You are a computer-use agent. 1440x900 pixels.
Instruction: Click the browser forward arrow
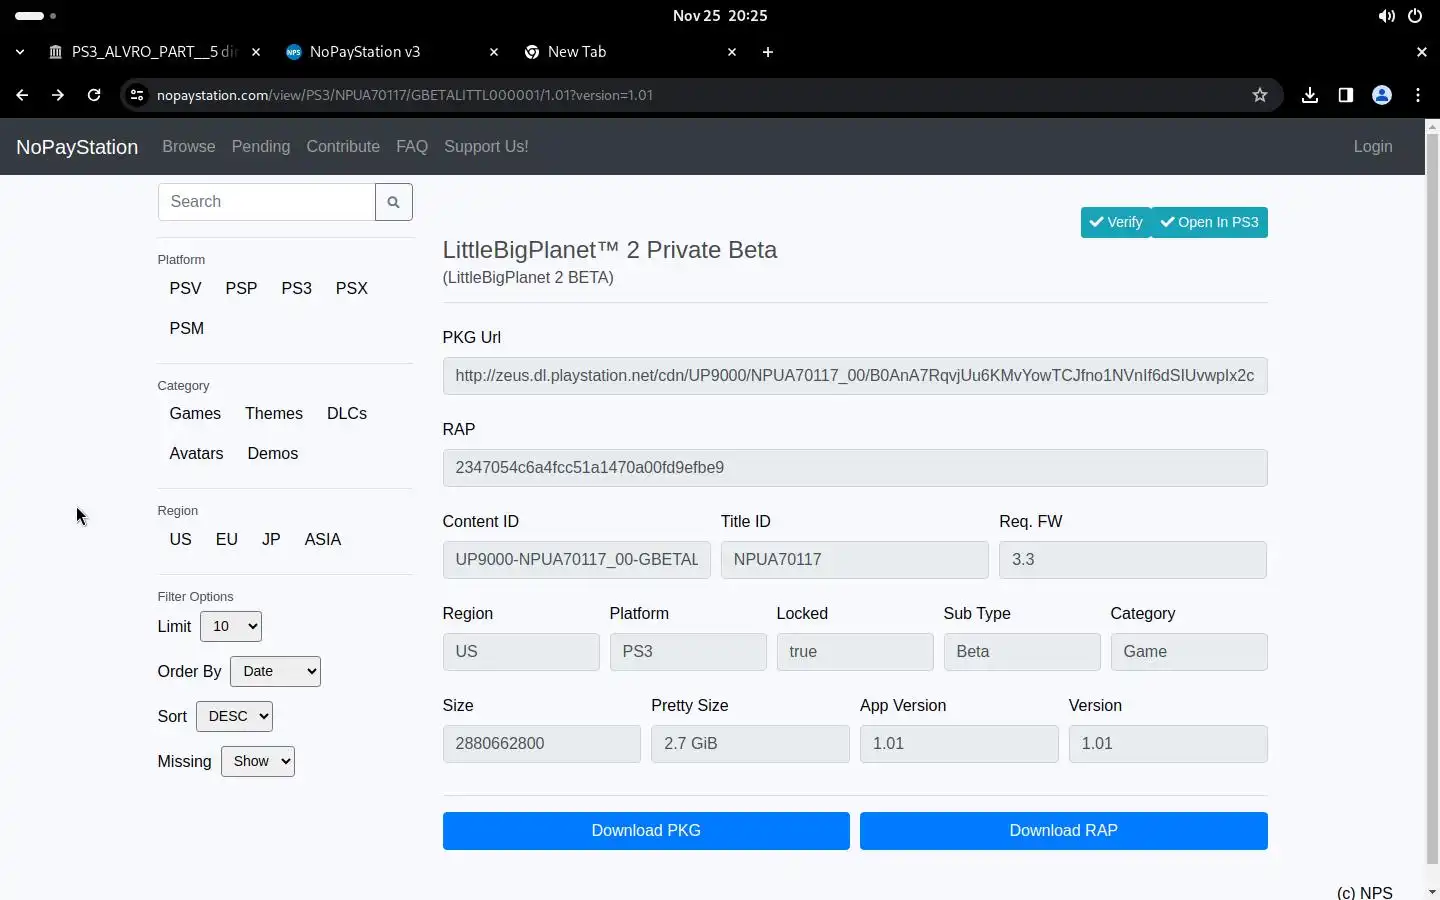tap(58, 95)
